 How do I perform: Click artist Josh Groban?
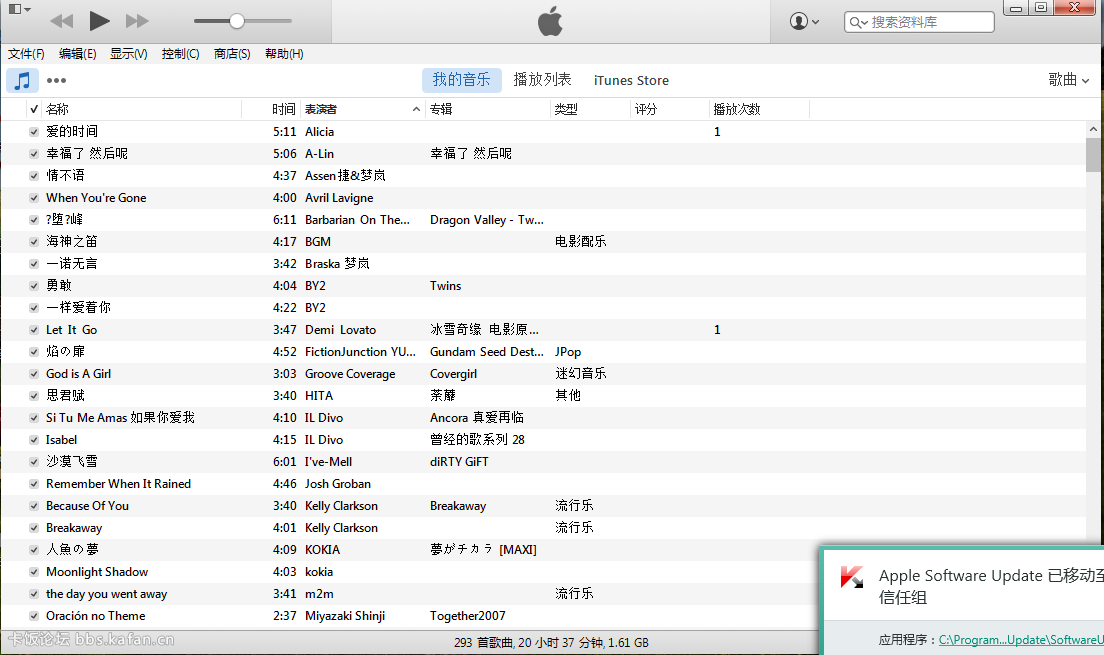(x=337, y=484)
